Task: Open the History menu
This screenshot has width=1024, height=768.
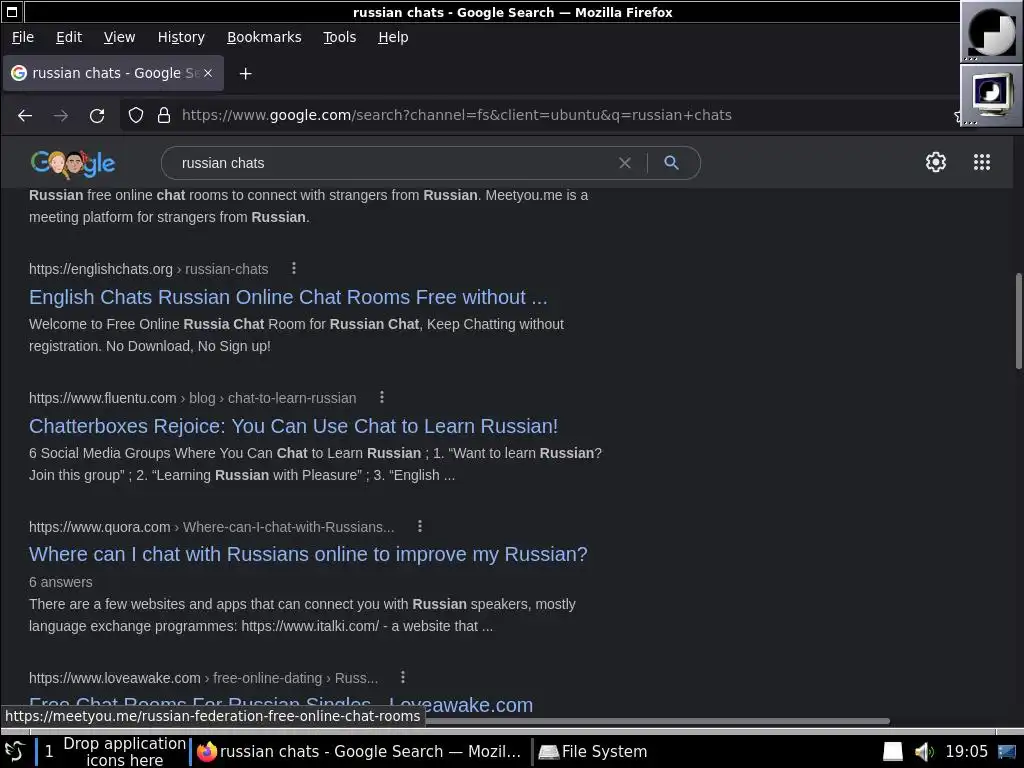Action: tap(181, 37)
